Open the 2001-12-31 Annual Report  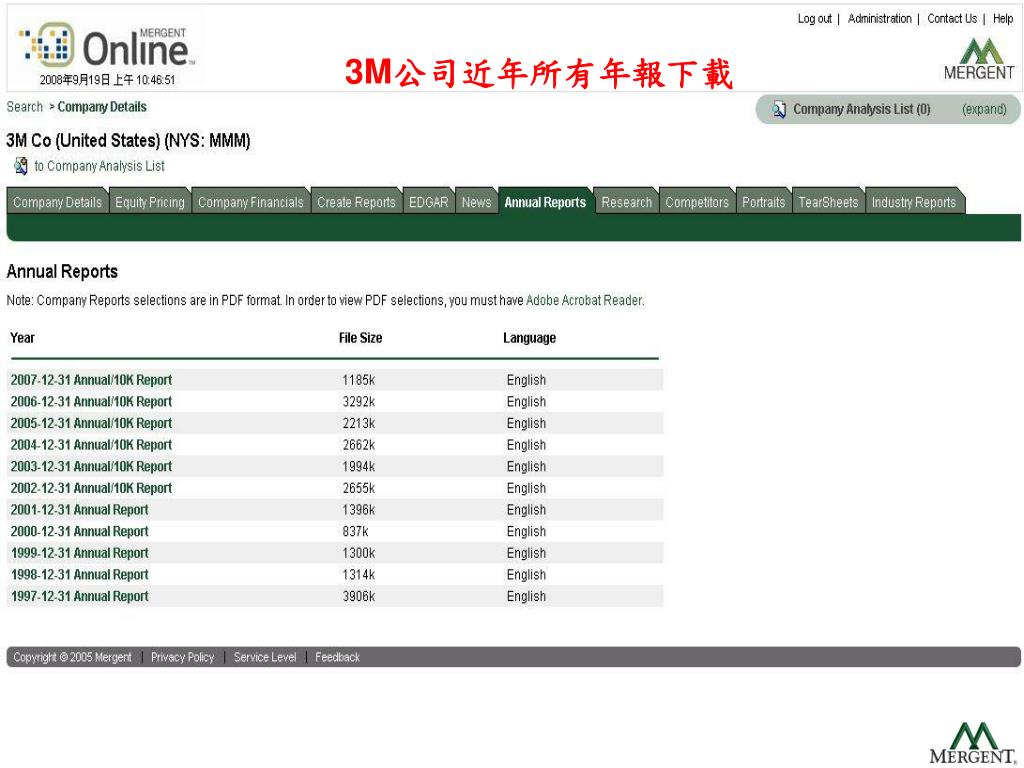point(79,509)
